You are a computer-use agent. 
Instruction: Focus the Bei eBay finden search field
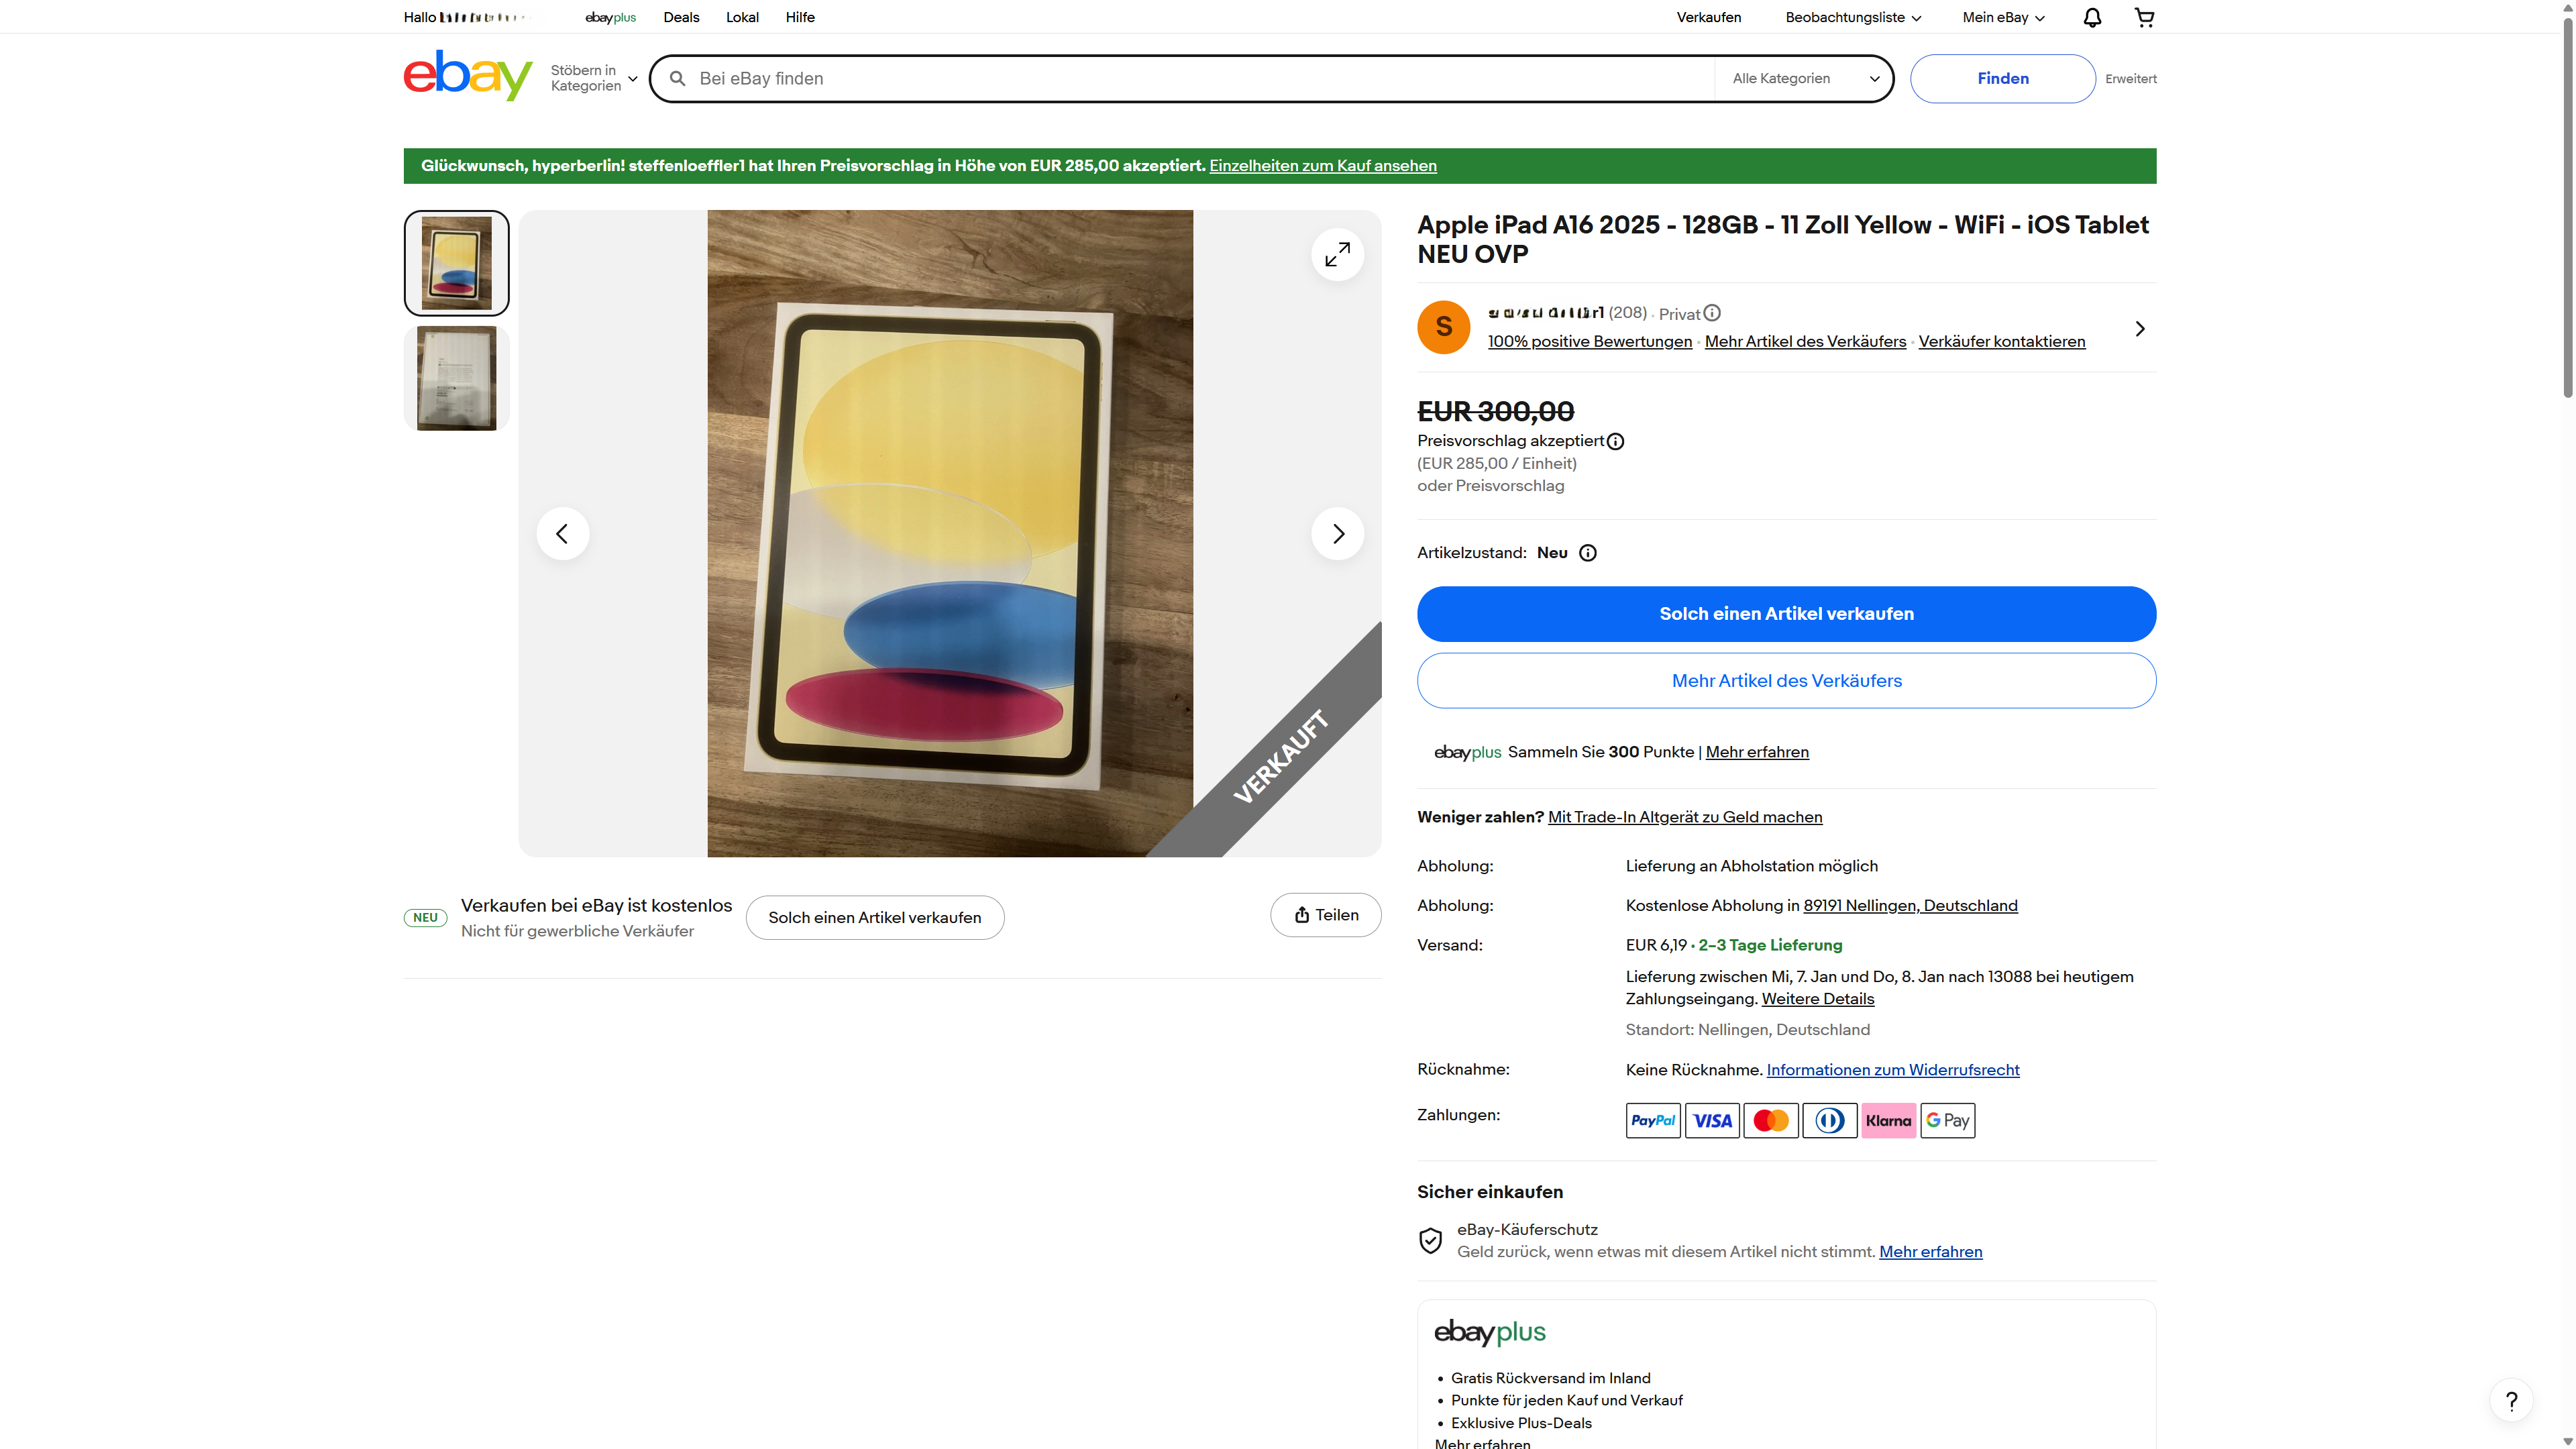(x=1200, y=79)
